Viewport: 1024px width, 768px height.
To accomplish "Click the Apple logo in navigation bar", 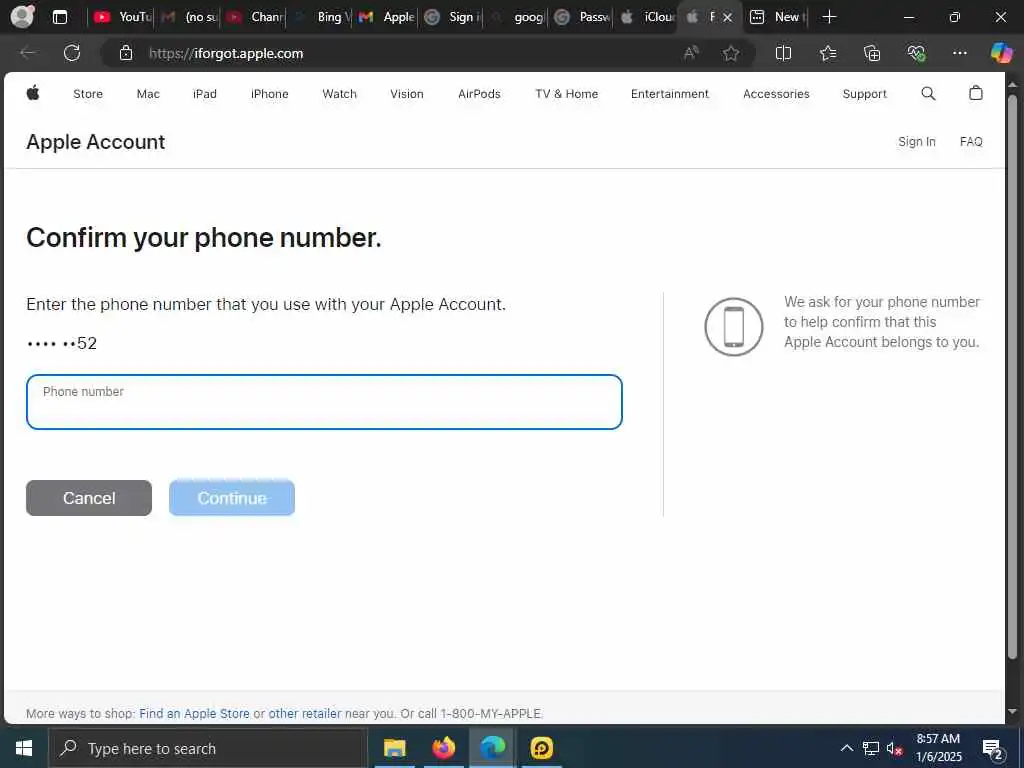I will [x=33, y=93].
